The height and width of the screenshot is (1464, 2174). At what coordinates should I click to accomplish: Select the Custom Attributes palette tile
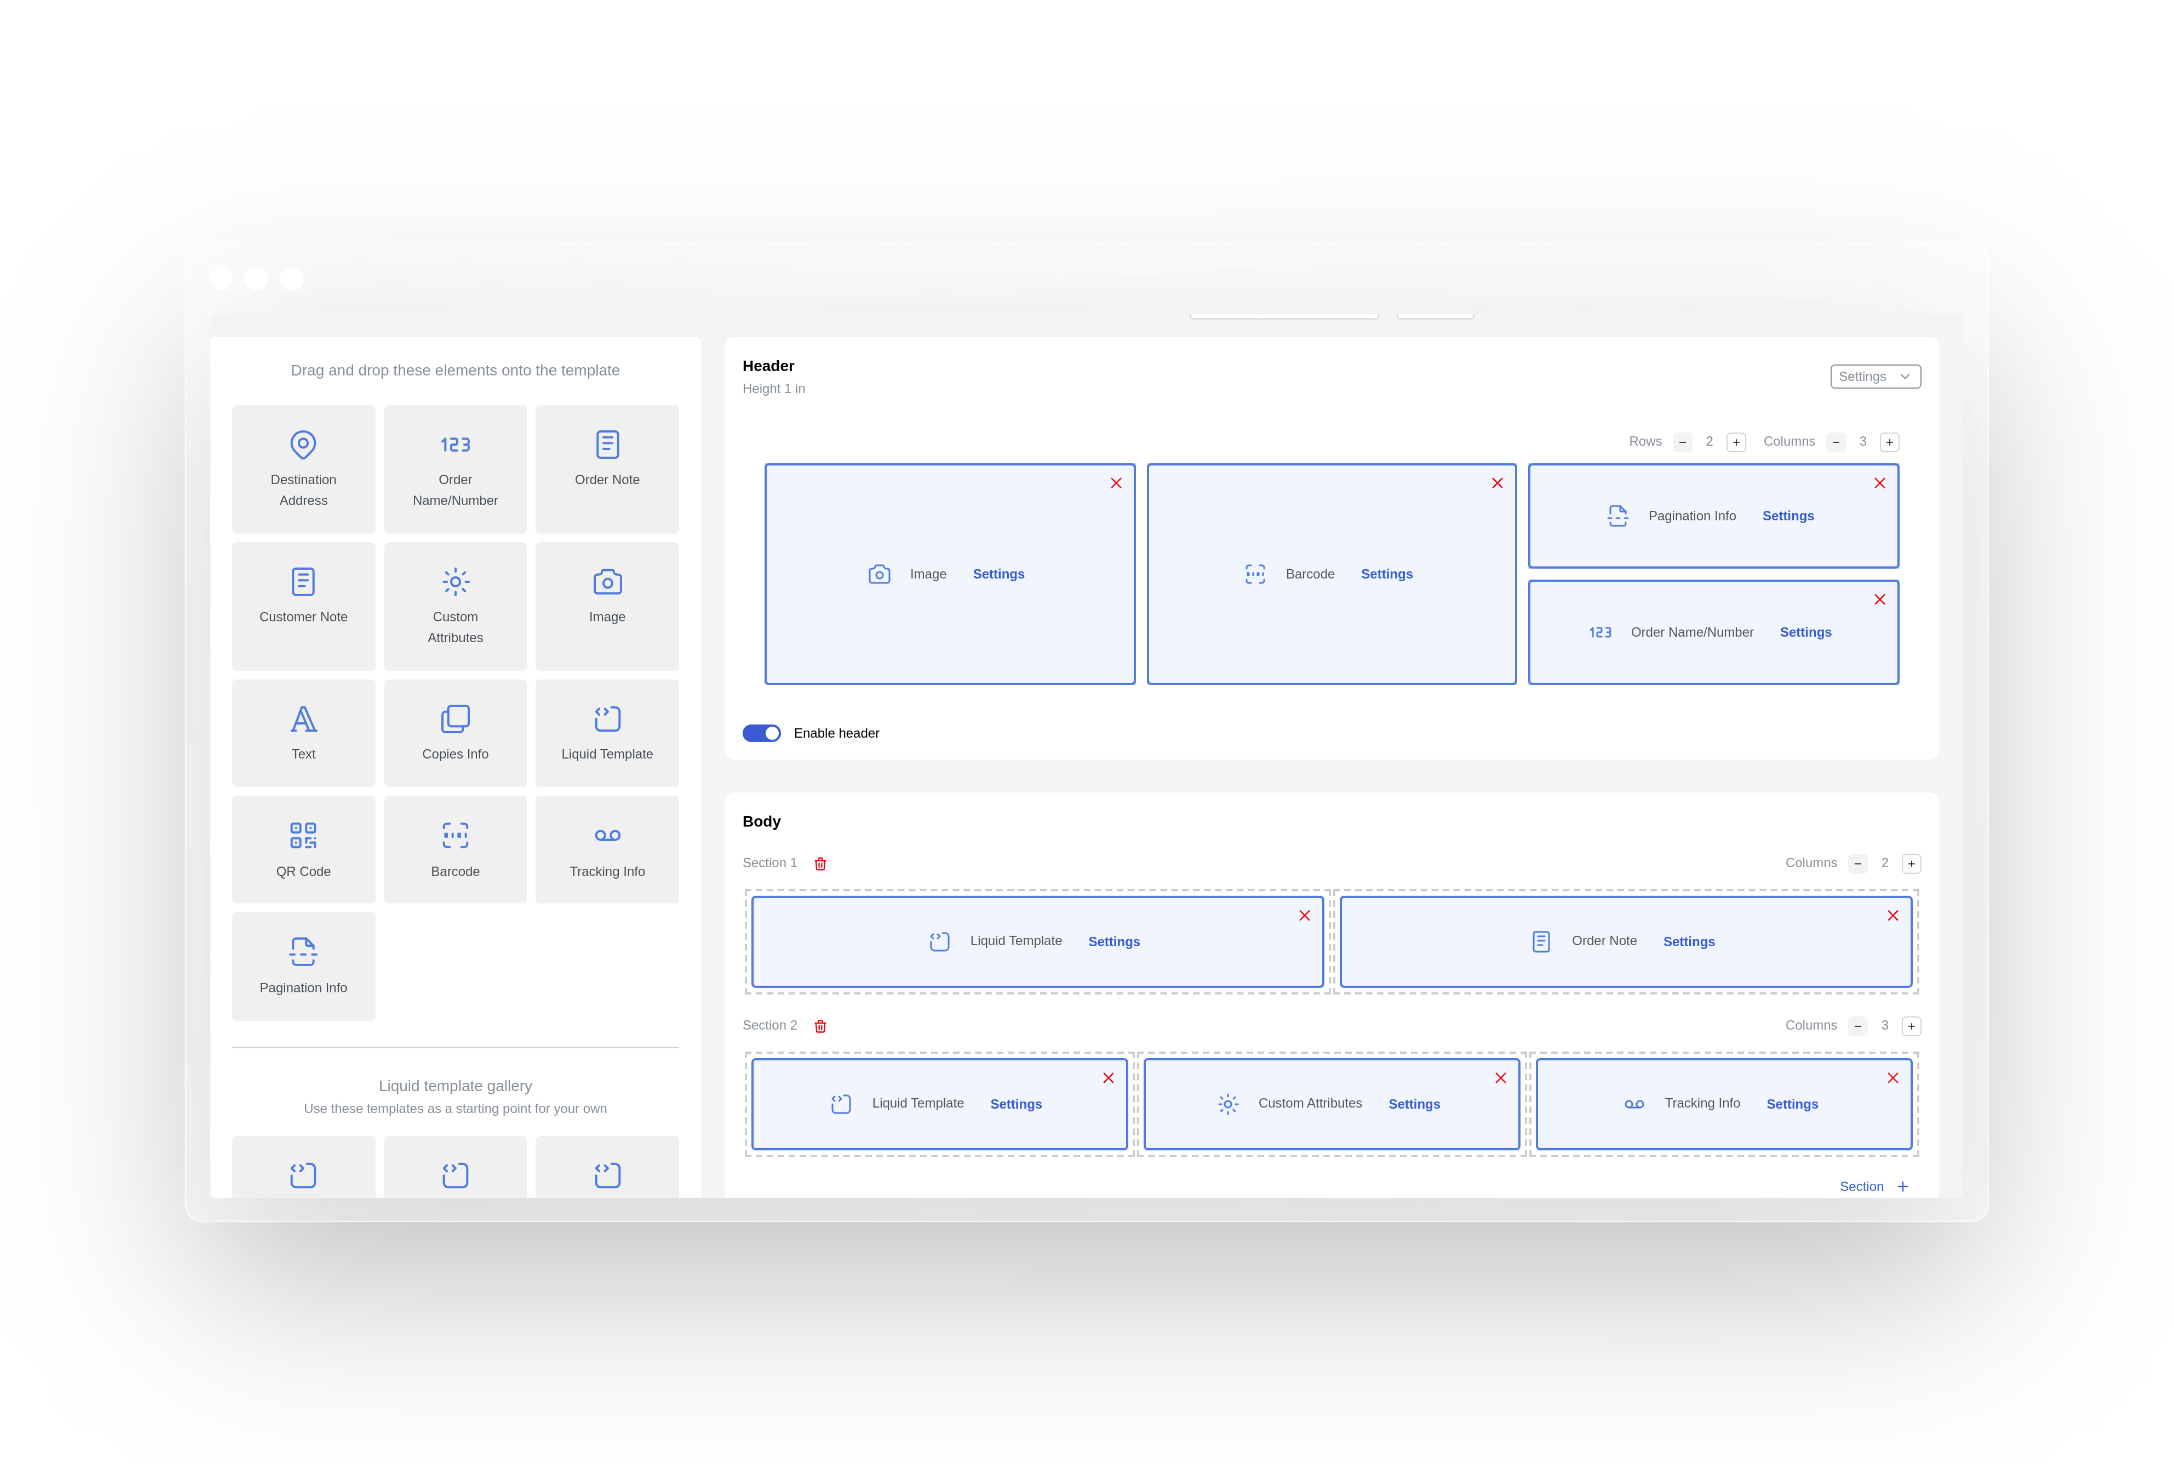tap(455, 605)
